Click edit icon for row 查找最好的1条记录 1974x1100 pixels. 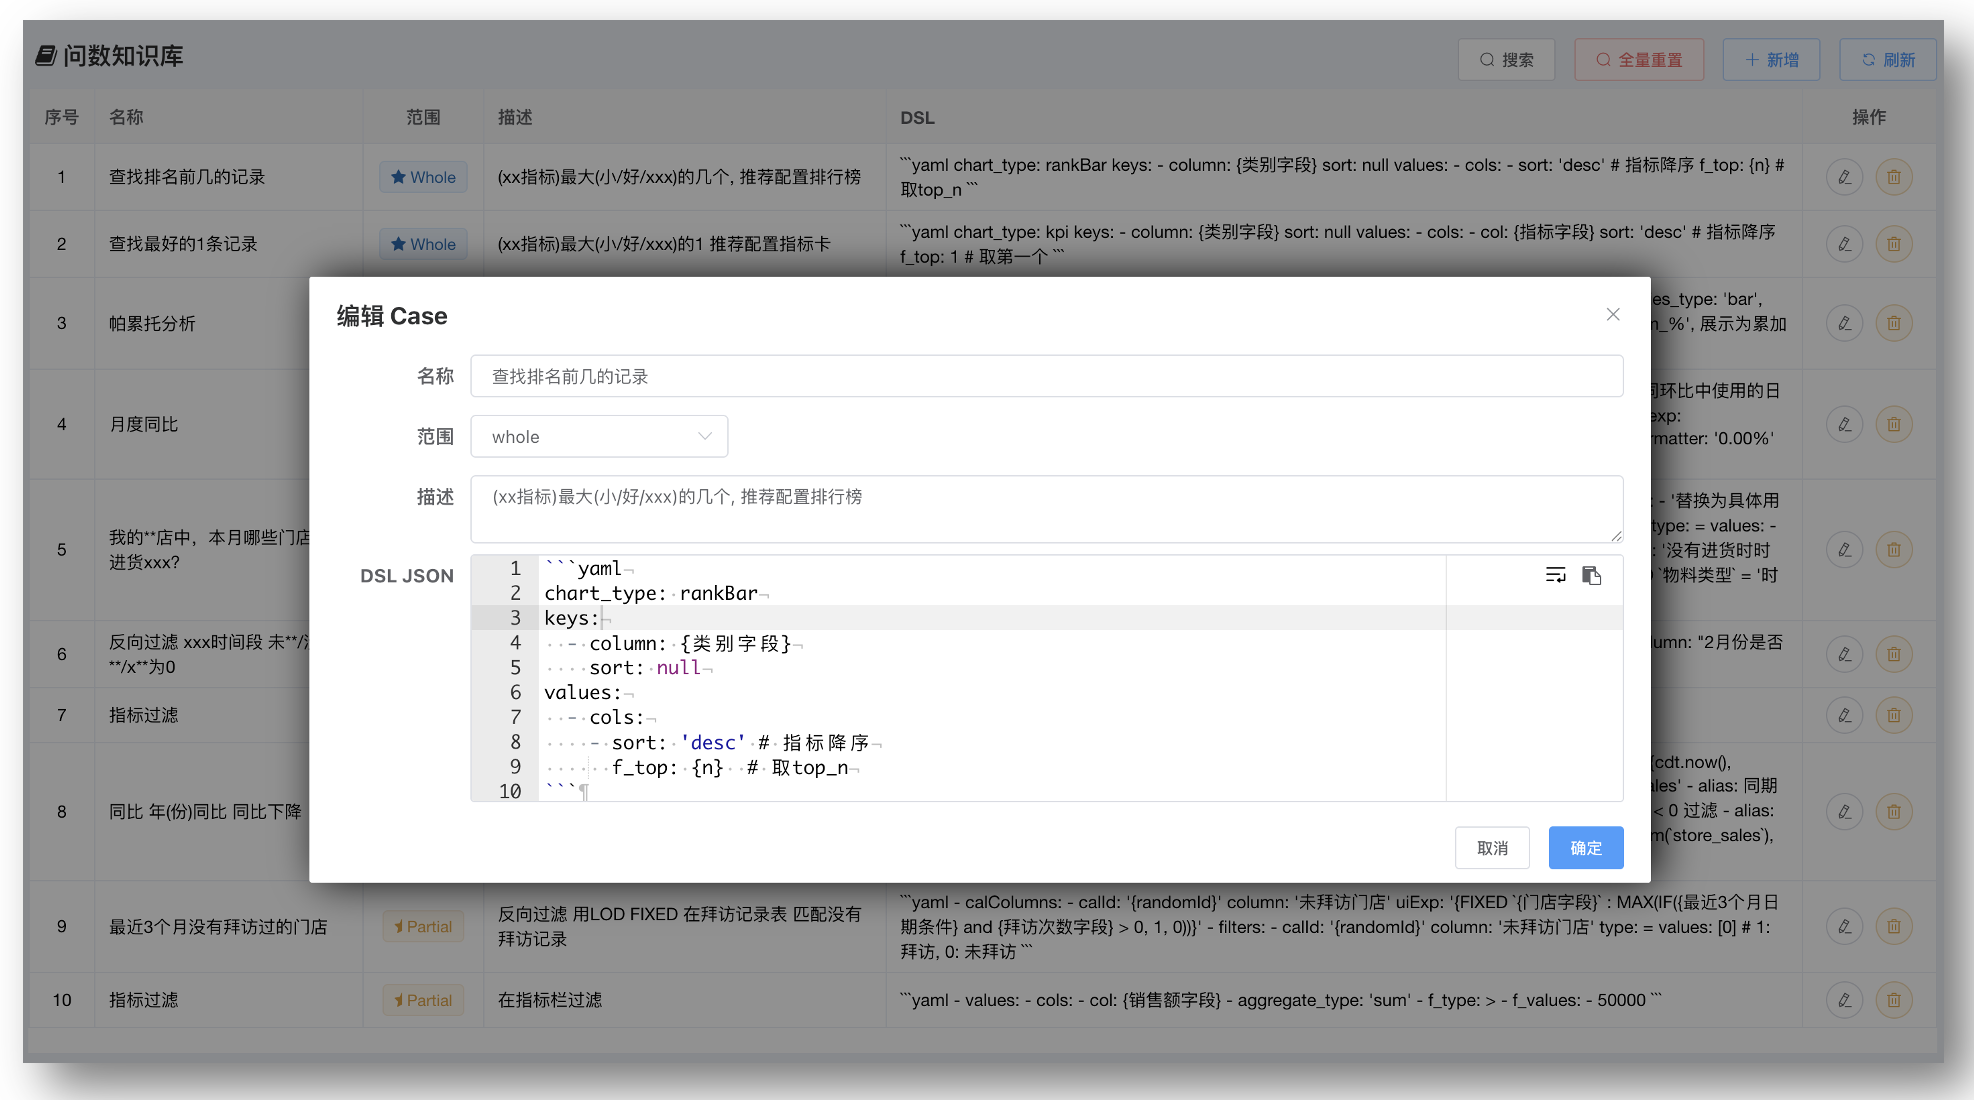pos(1844,244)
